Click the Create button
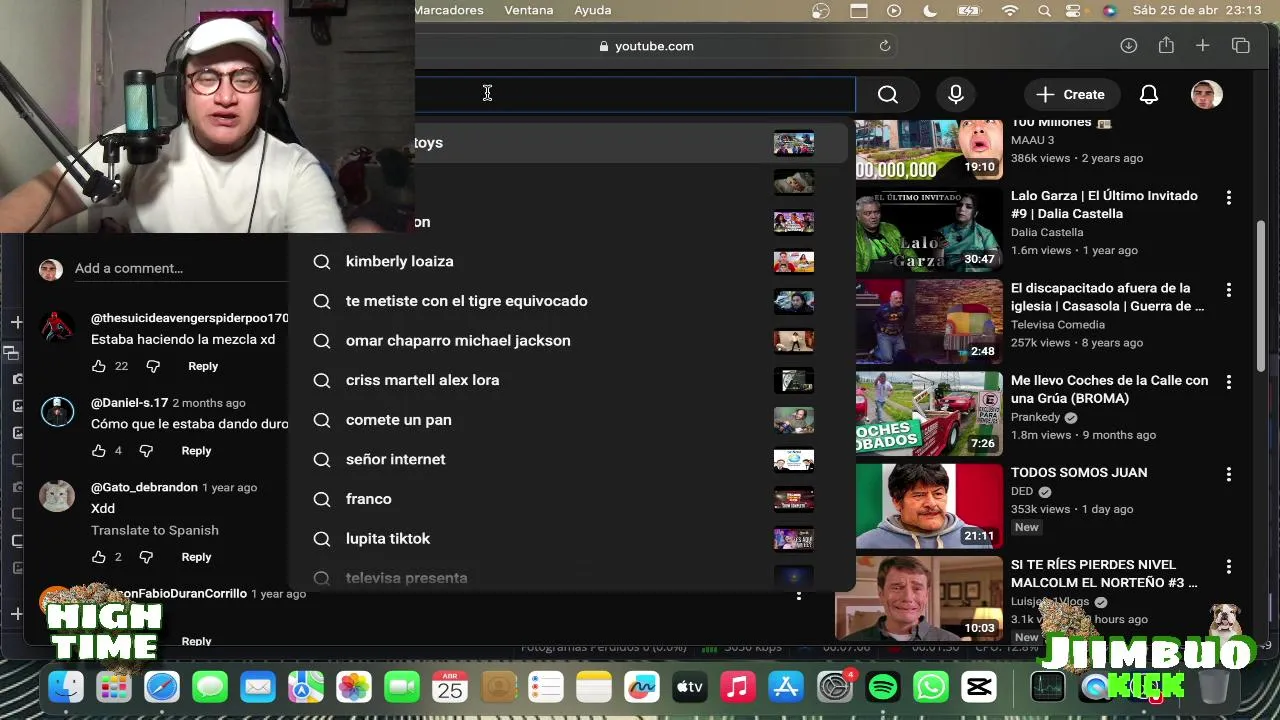This screenshot has width=1280, height=720. pos(1070,94)
